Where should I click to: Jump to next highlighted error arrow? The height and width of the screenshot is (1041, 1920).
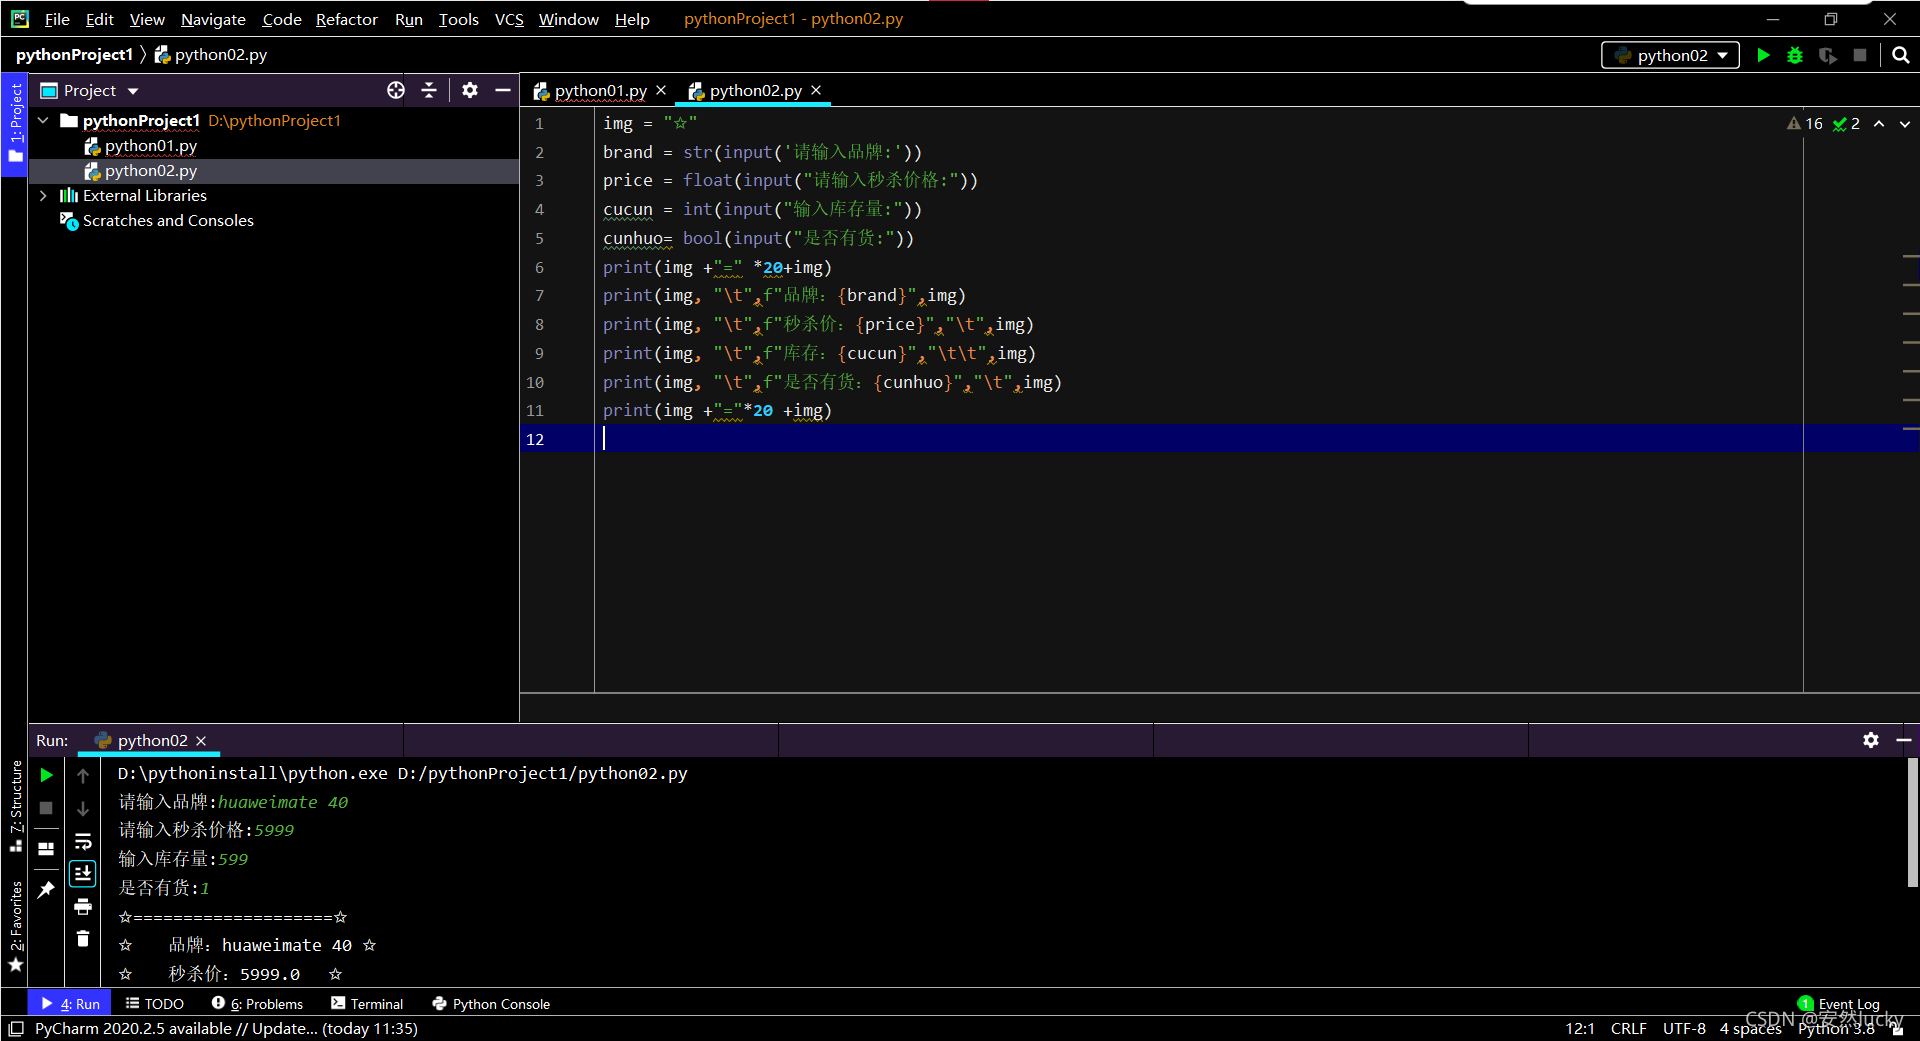(x=1905, y=124)
